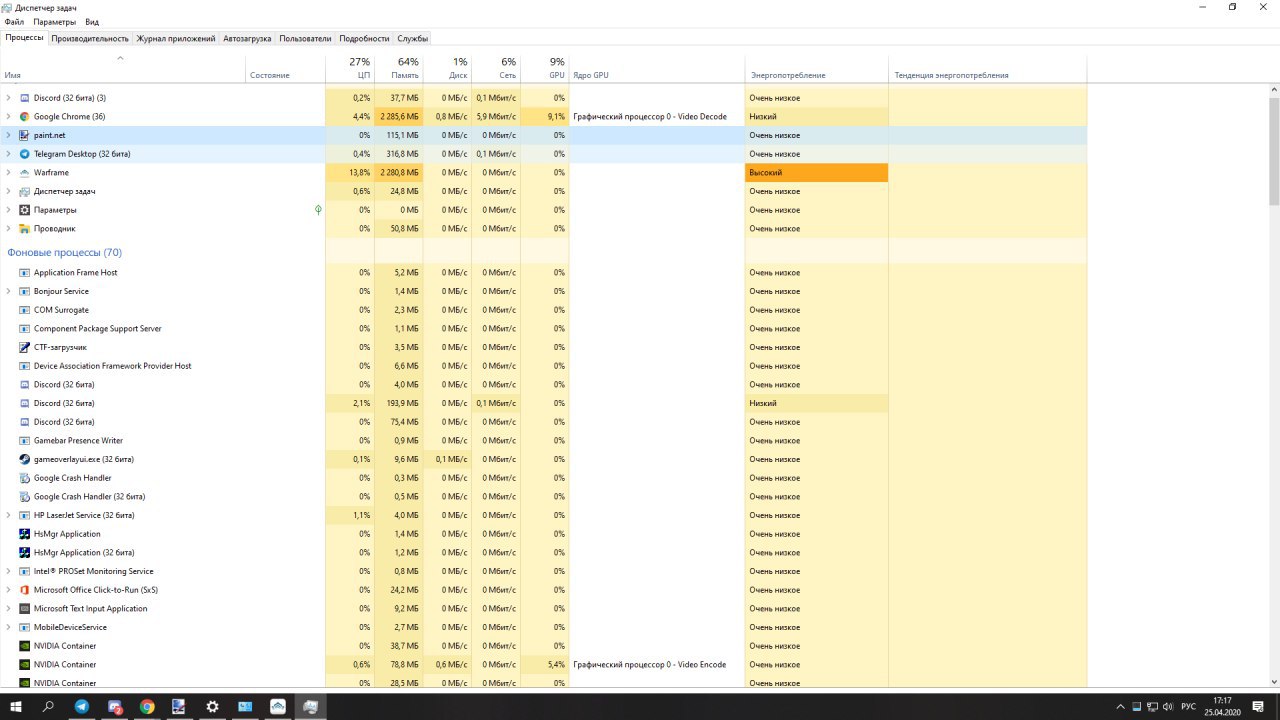Image resolution: width=1280 pixels, height=720 pixels.
Task: Sort by the Сеть column header
Action: click(496, 68)
